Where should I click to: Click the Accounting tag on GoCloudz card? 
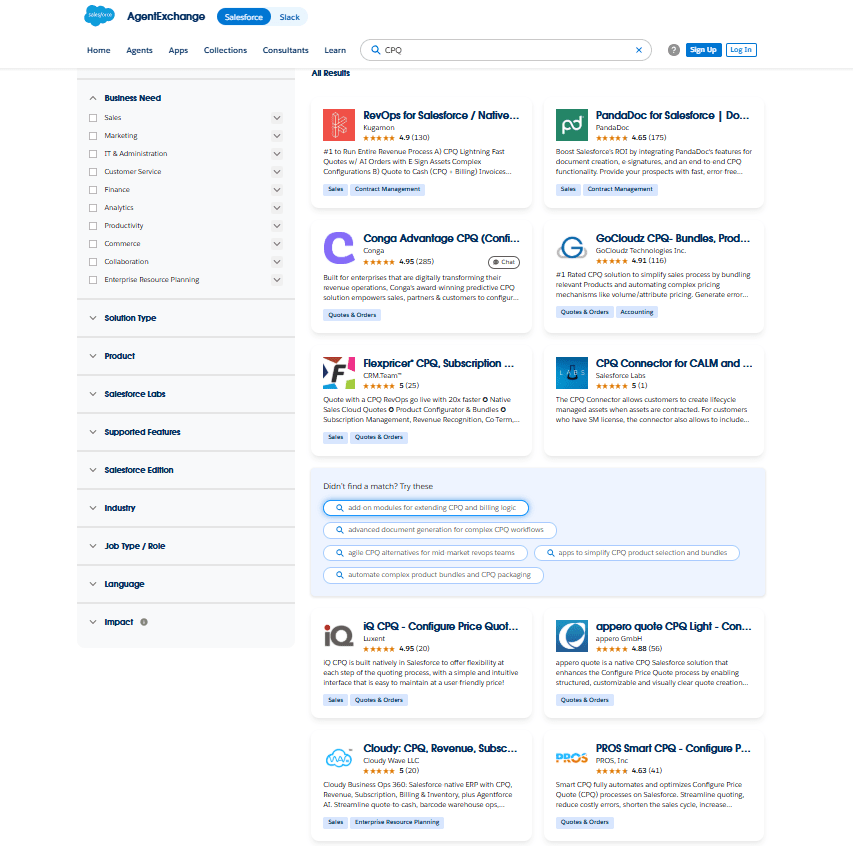point(636,312)
